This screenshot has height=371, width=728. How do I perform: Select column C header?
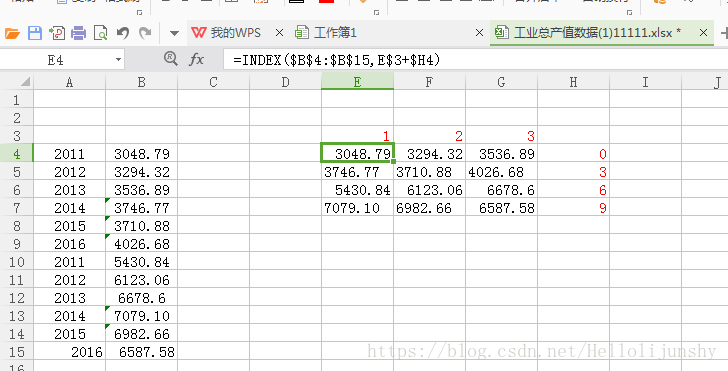pyautogui.click(x=214, y=82)
